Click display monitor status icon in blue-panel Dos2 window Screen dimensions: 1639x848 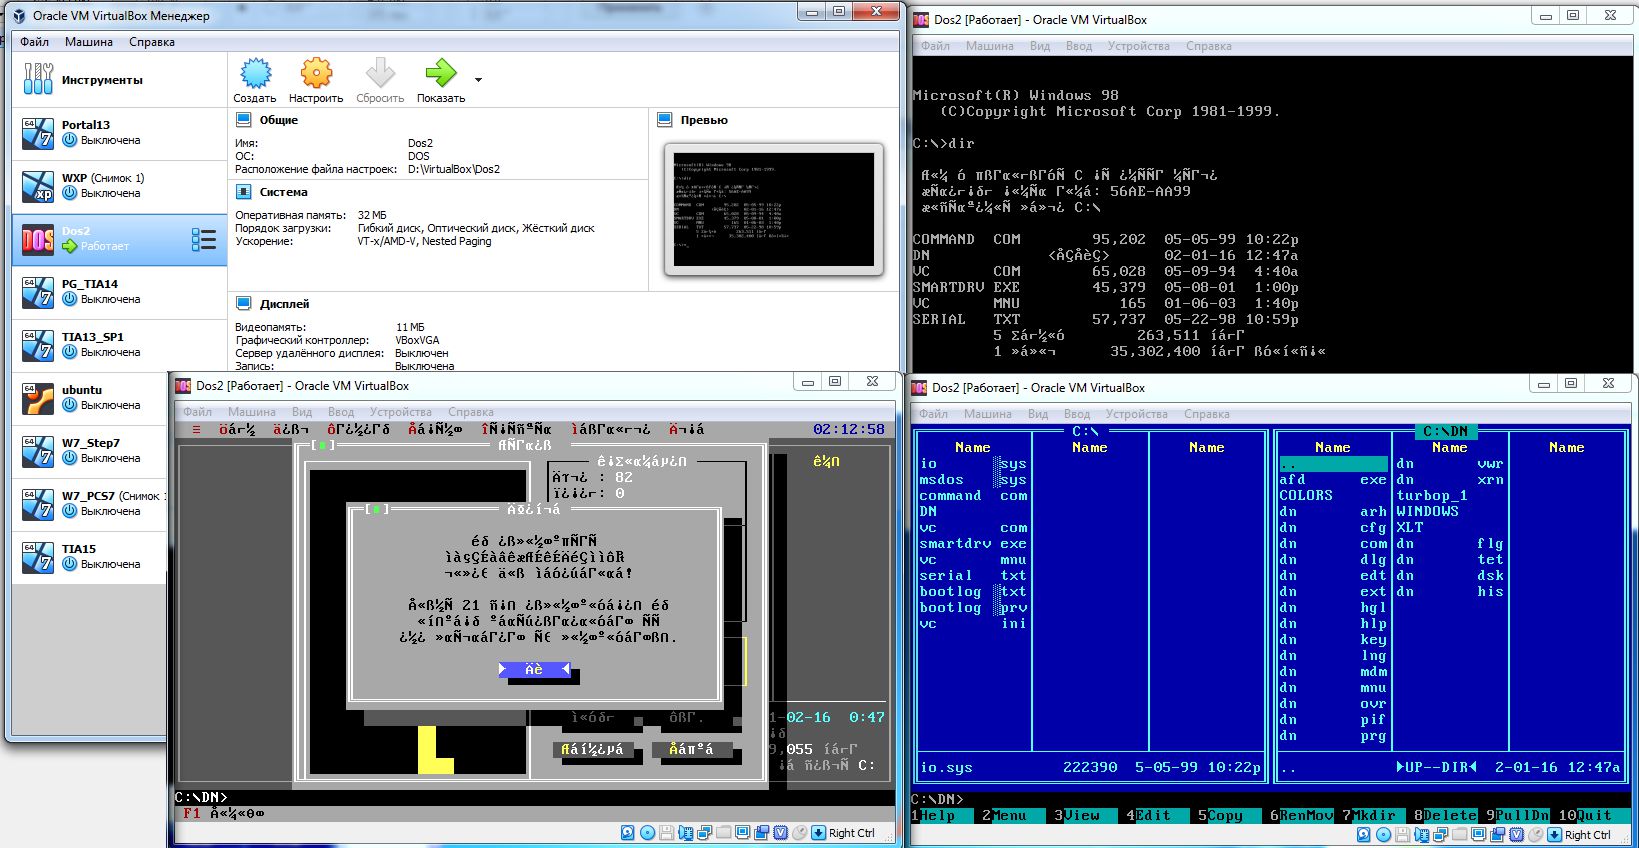(x=1478, y=835)
